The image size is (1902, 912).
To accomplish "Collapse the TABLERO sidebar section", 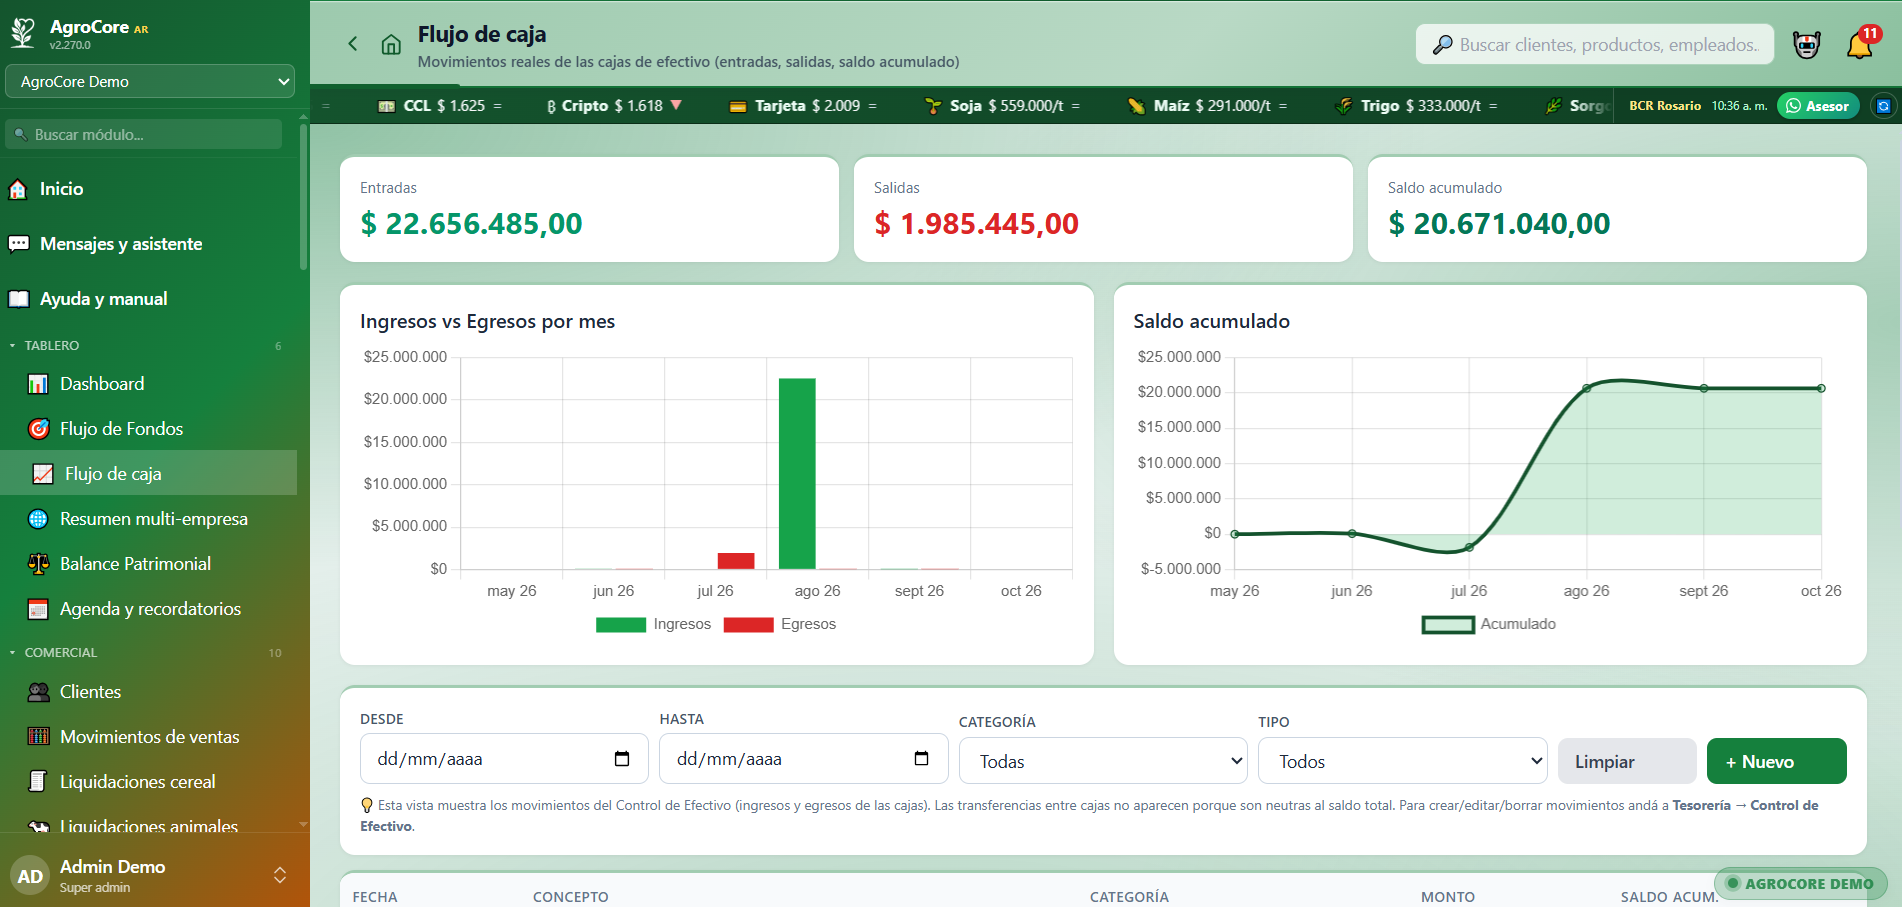I will [x=148, y=346].
